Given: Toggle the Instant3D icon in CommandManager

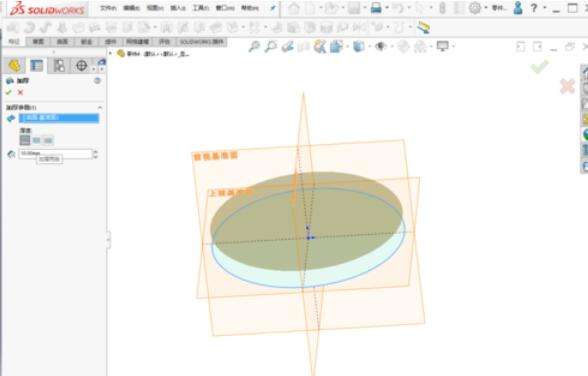Looking at the screenshot, I should click(x=423, y=27).
